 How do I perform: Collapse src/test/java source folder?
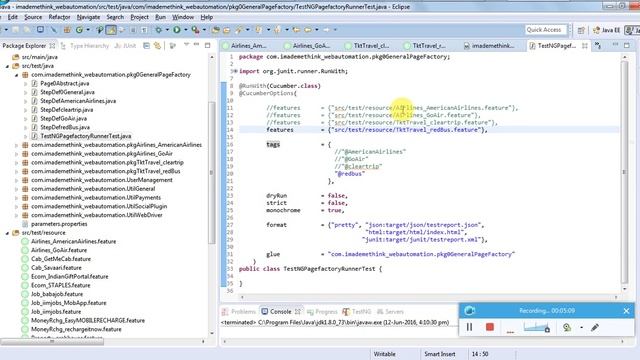tap(7, 66)
